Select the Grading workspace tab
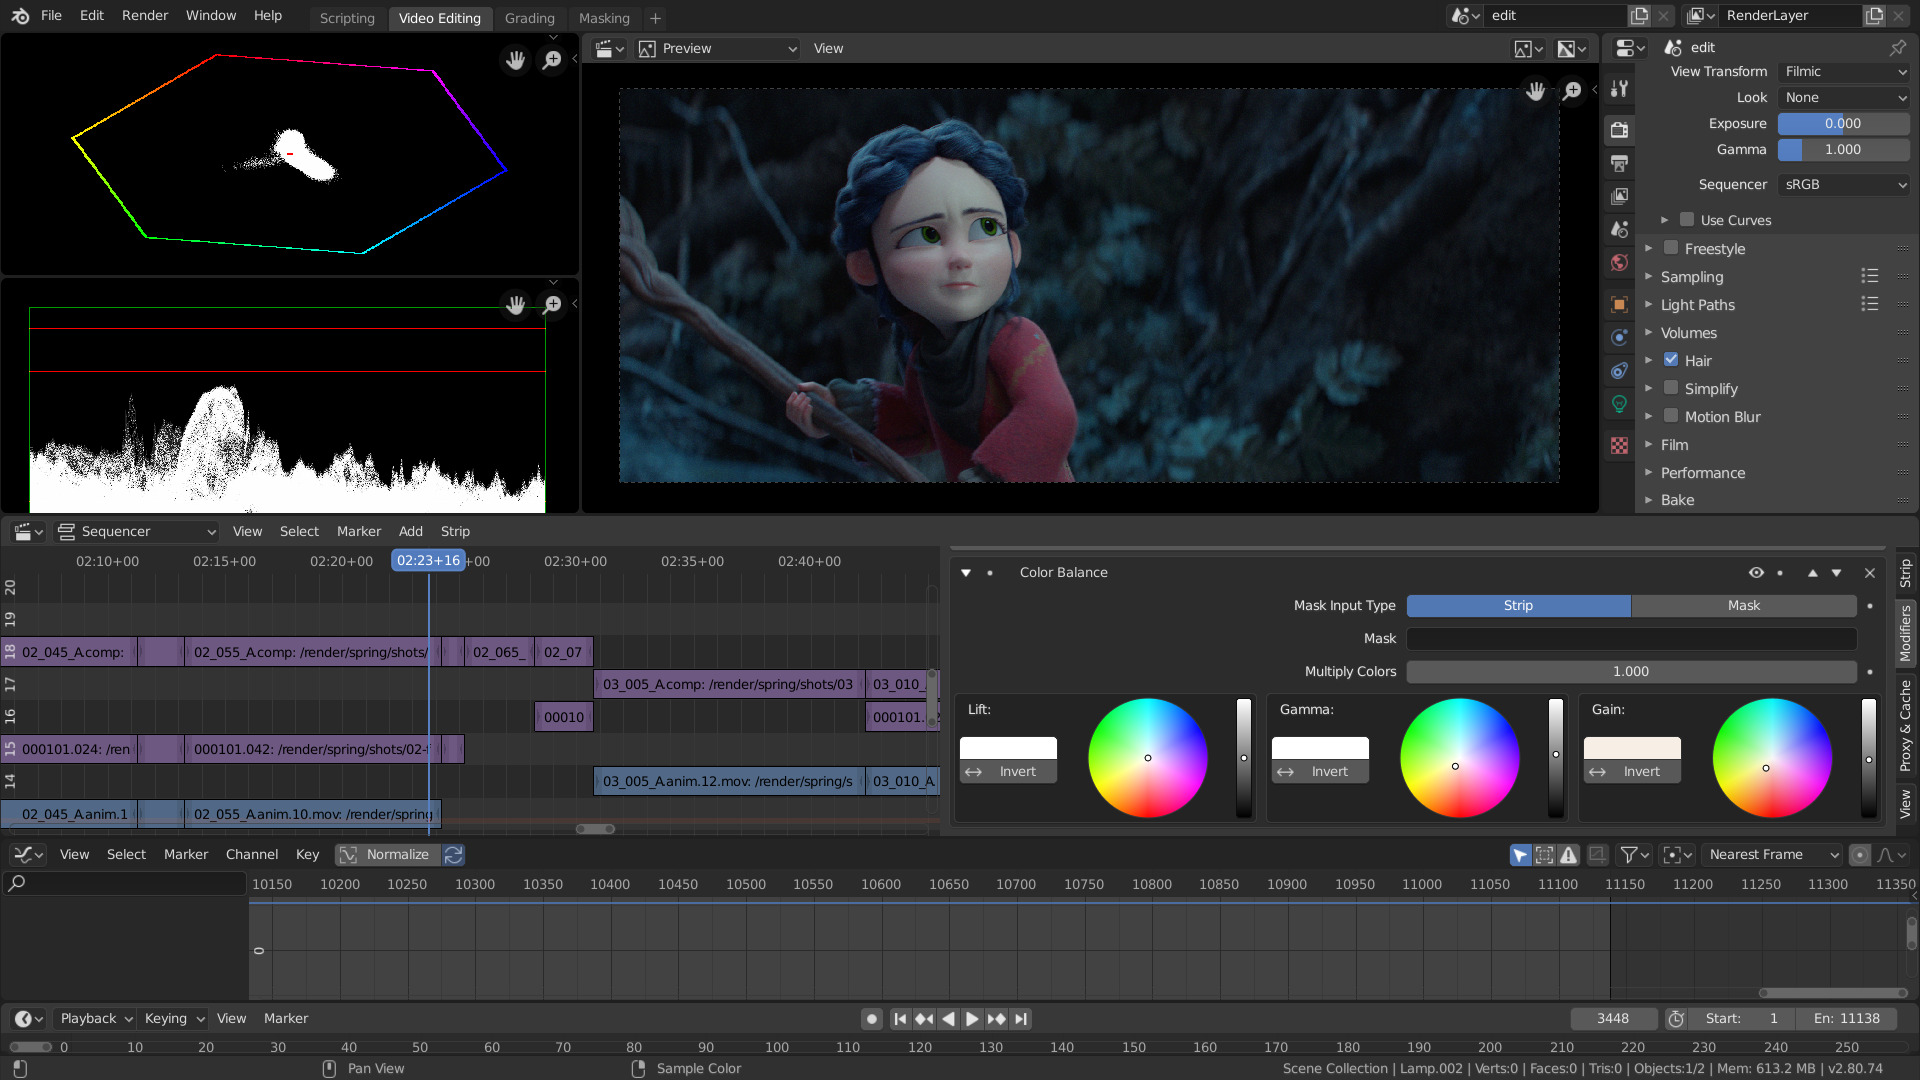 531,17
